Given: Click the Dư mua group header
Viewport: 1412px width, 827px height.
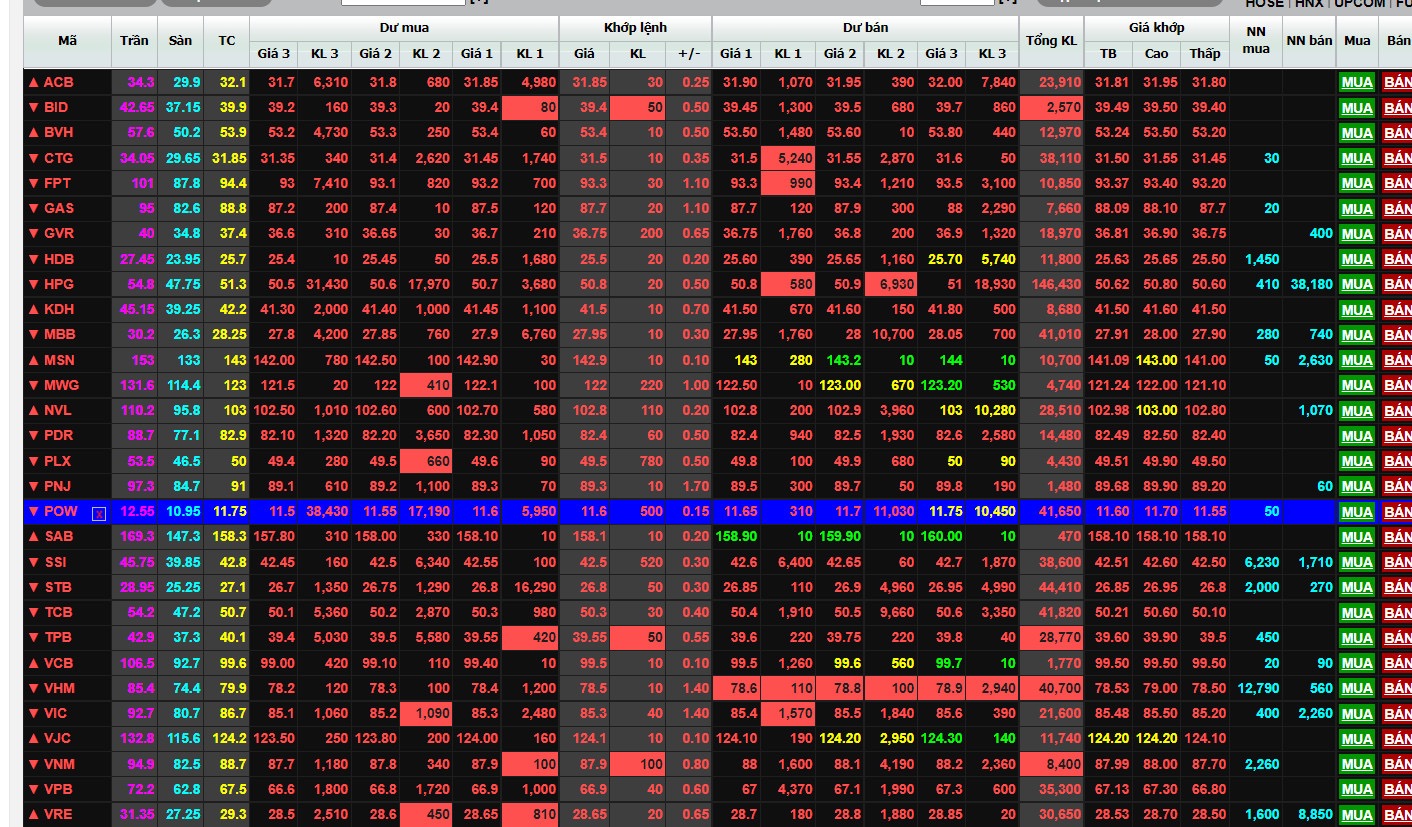Looking at the screenshot, I should click(x=404, y=28).
